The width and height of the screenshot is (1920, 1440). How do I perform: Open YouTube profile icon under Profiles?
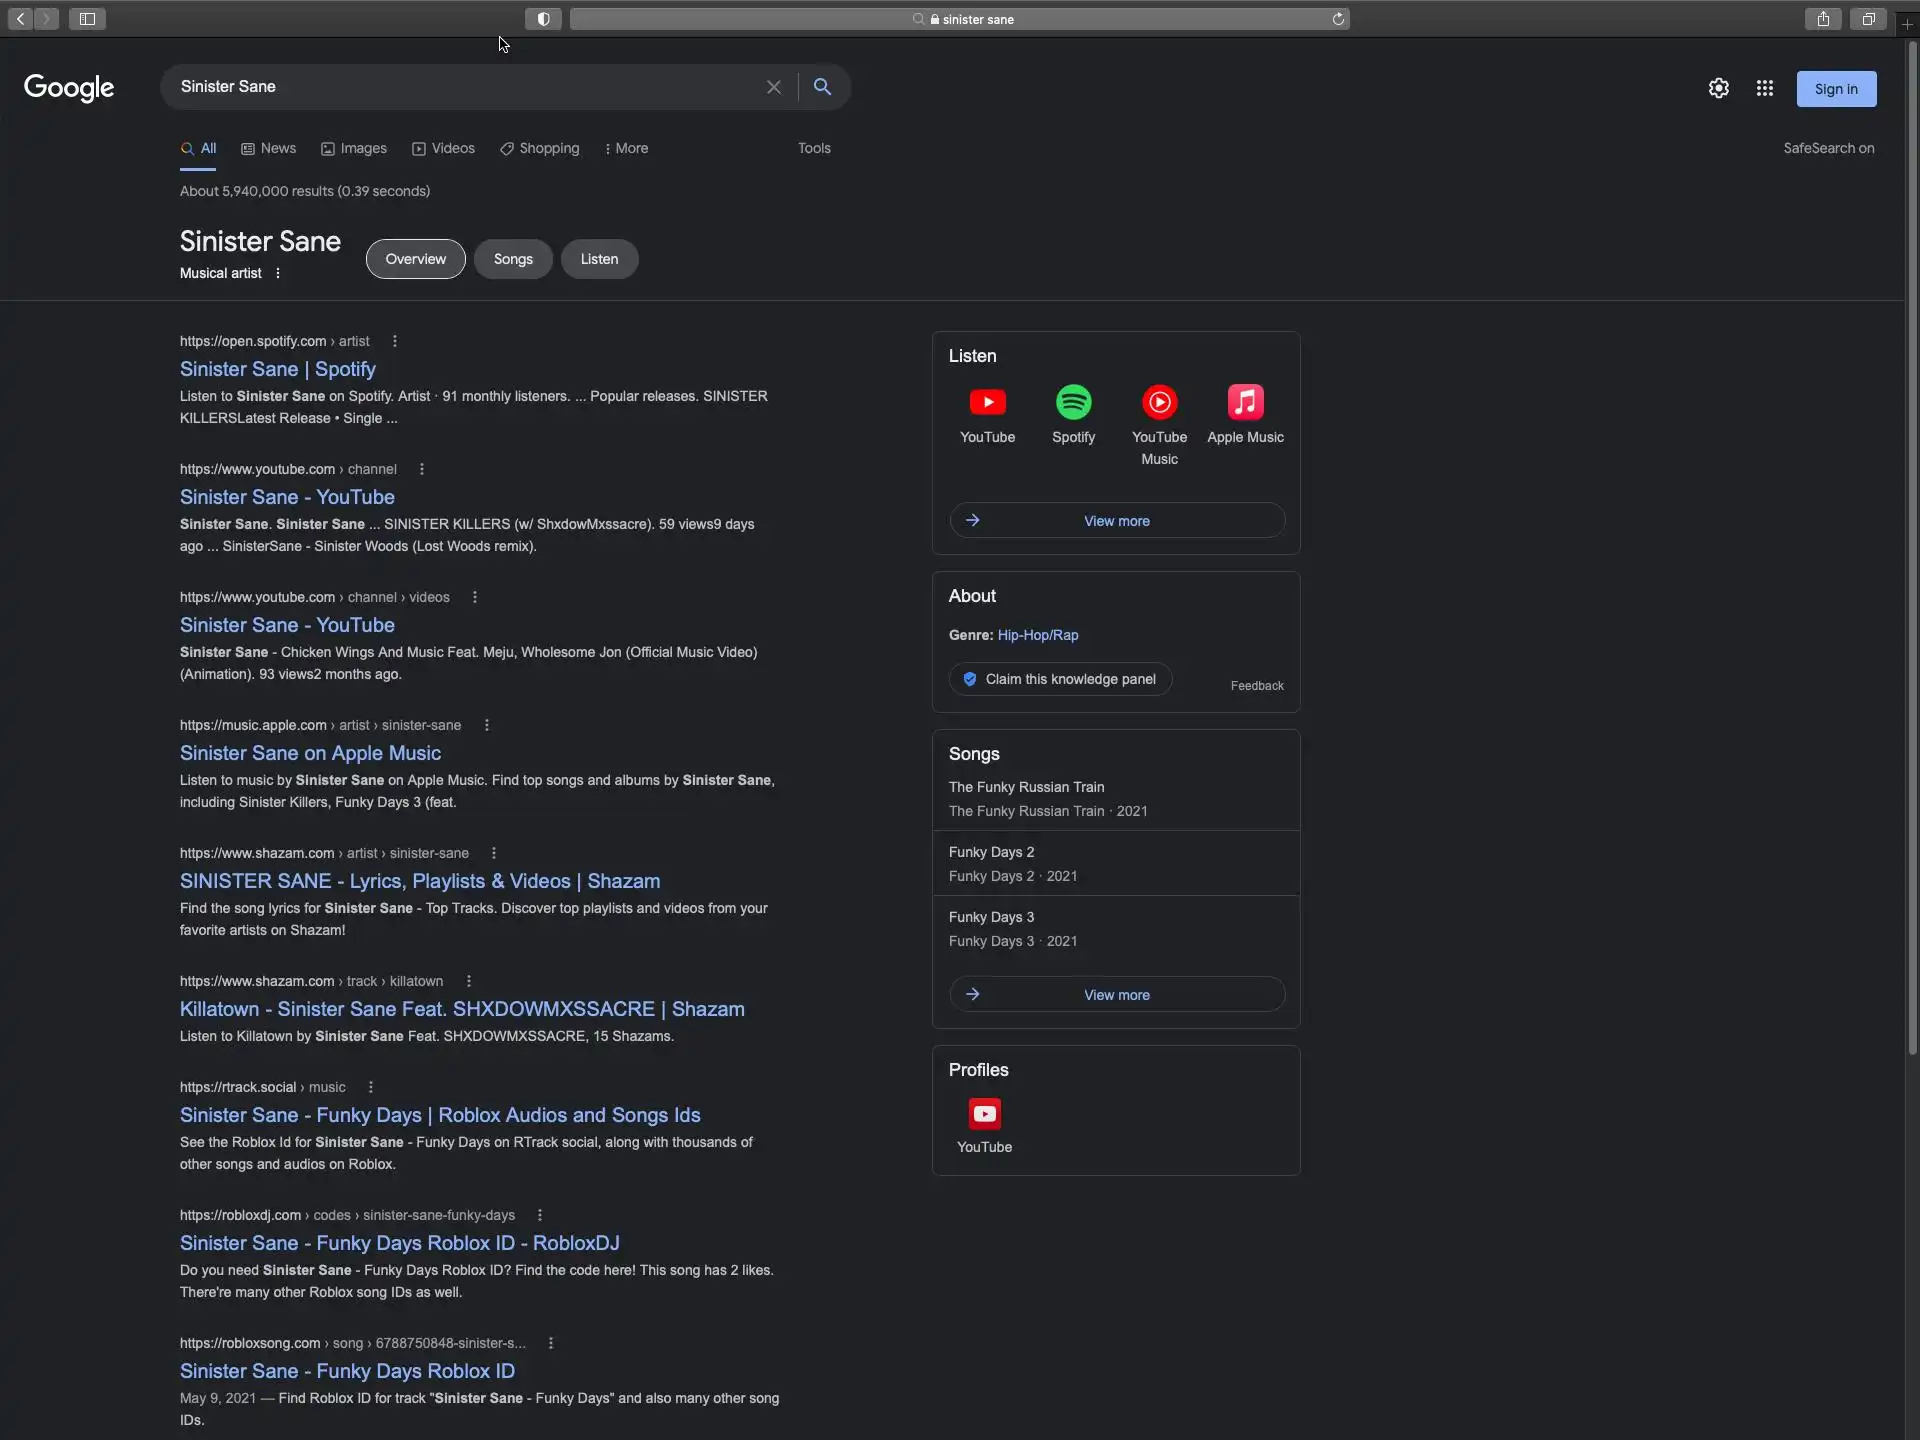(x=984, y=1114)
